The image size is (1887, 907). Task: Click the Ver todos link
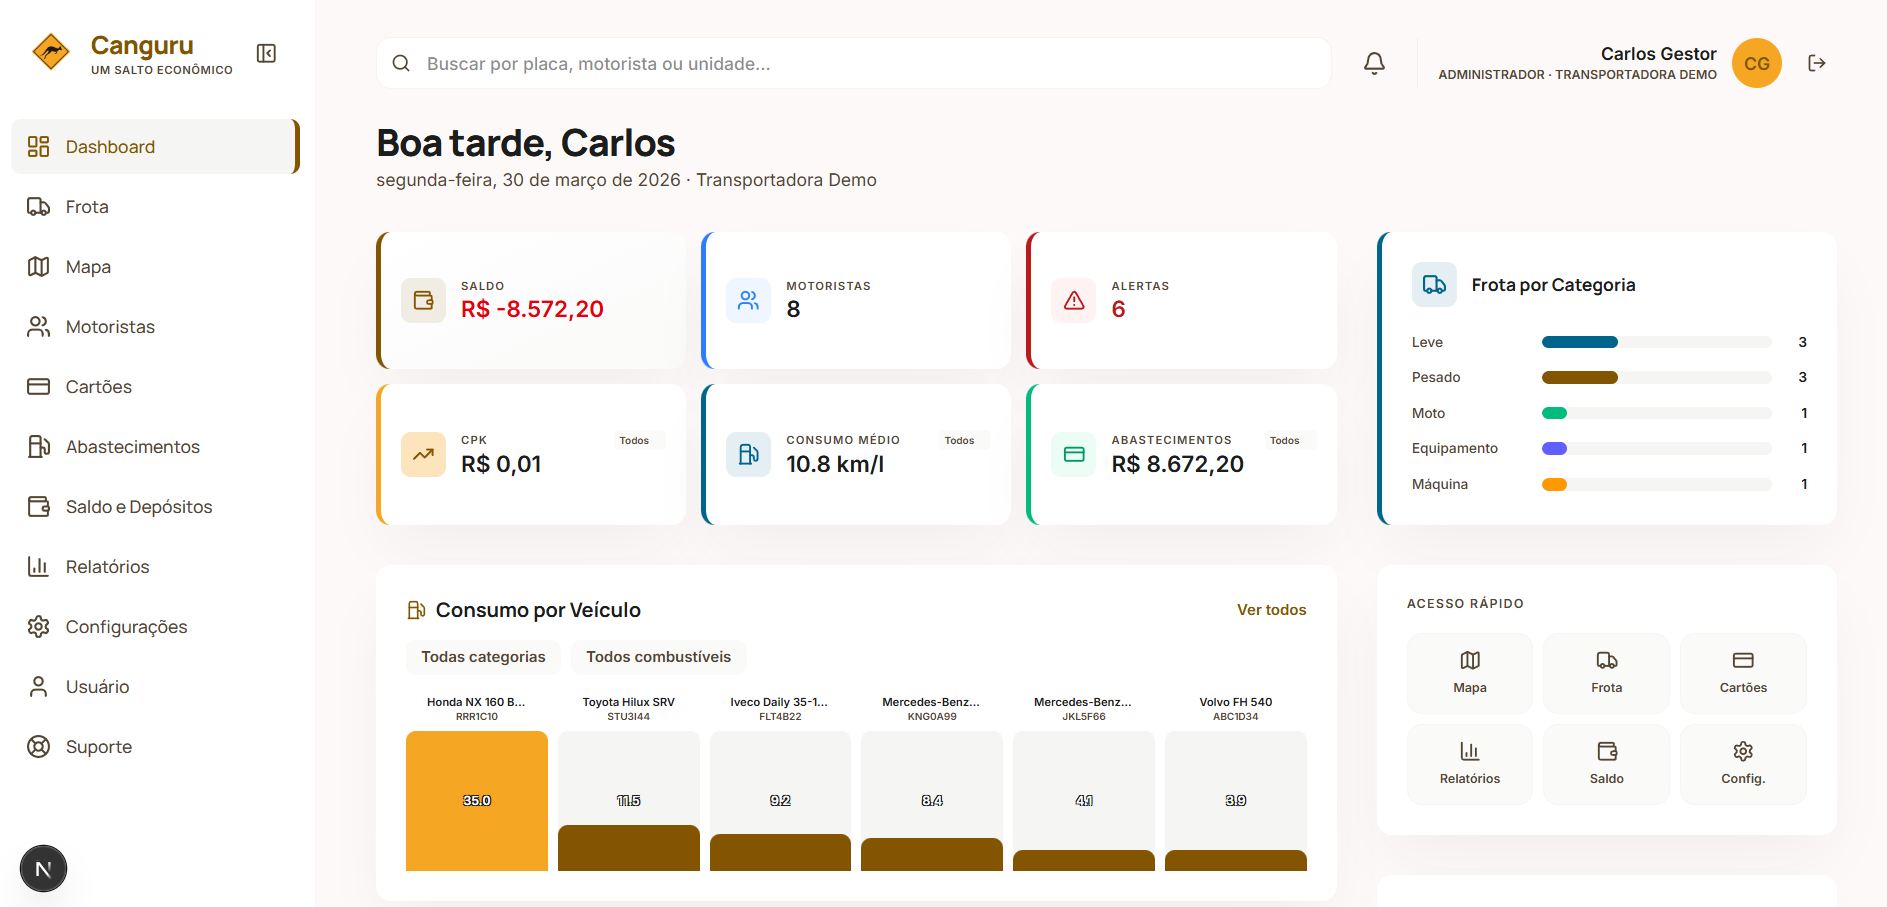(1271, 609)
